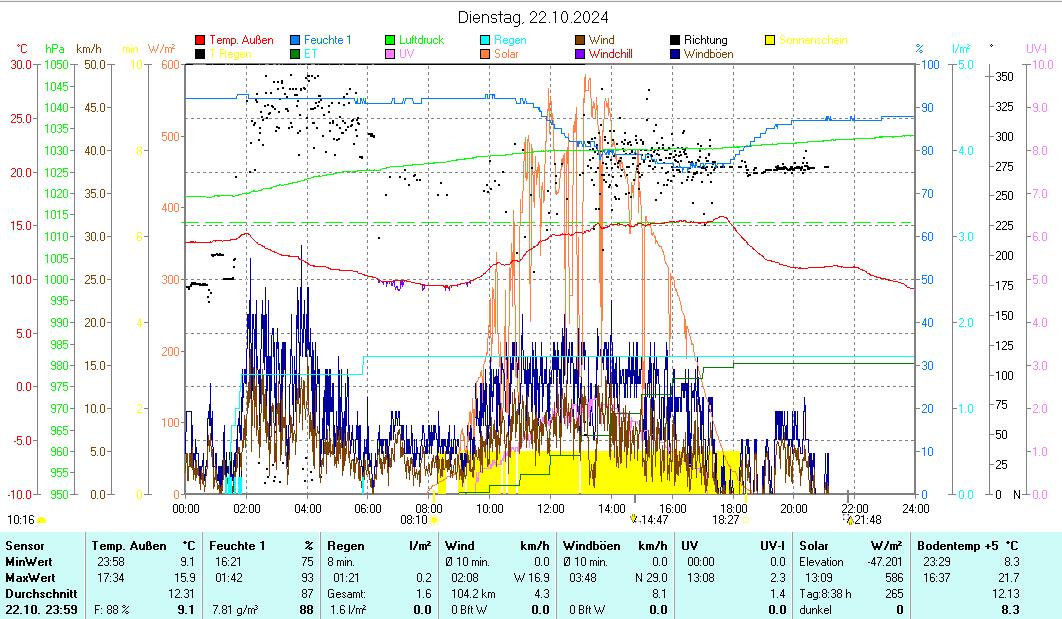Click the purple Windchill legend square
The height and width of the screenshot is (619, 1062).
(x=580, y=54)
